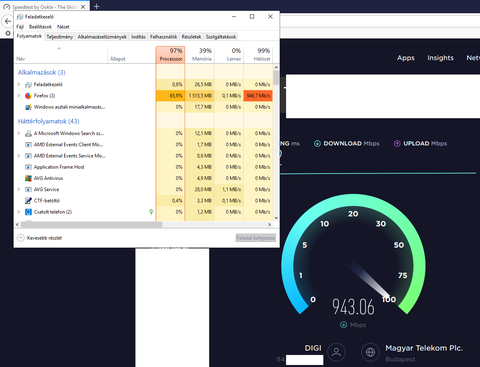Sort by Processzor column header

(x=170, y=55)
